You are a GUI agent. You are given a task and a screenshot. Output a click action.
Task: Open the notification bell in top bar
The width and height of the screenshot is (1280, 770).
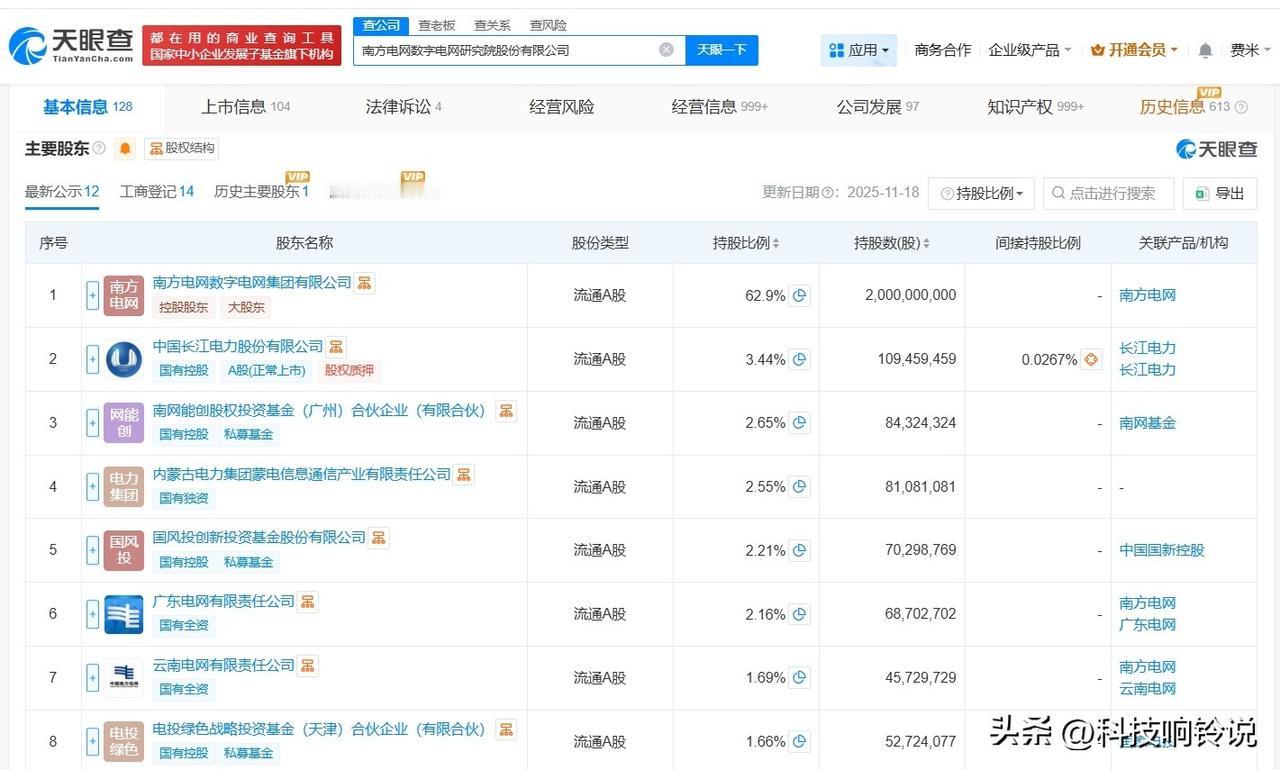(1205, 50)
